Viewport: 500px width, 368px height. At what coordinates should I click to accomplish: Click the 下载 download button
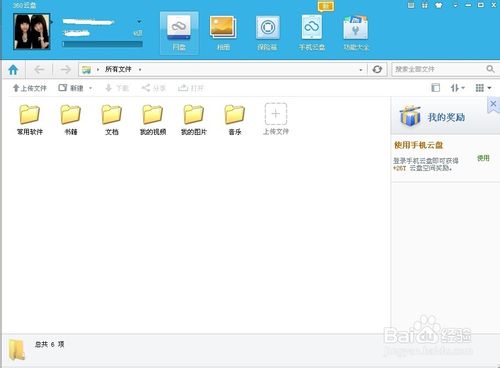coord(117,88)
